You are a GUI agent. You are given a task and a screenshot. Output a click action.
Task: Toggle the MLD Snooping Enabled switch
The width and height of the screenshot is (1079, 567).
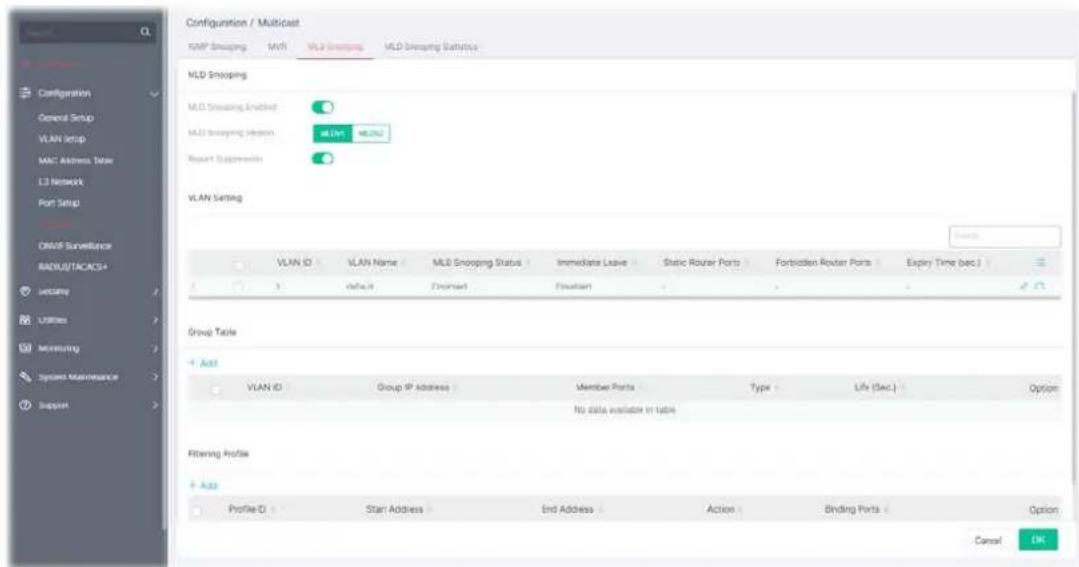pyautogui.click(x=323, y=107)
